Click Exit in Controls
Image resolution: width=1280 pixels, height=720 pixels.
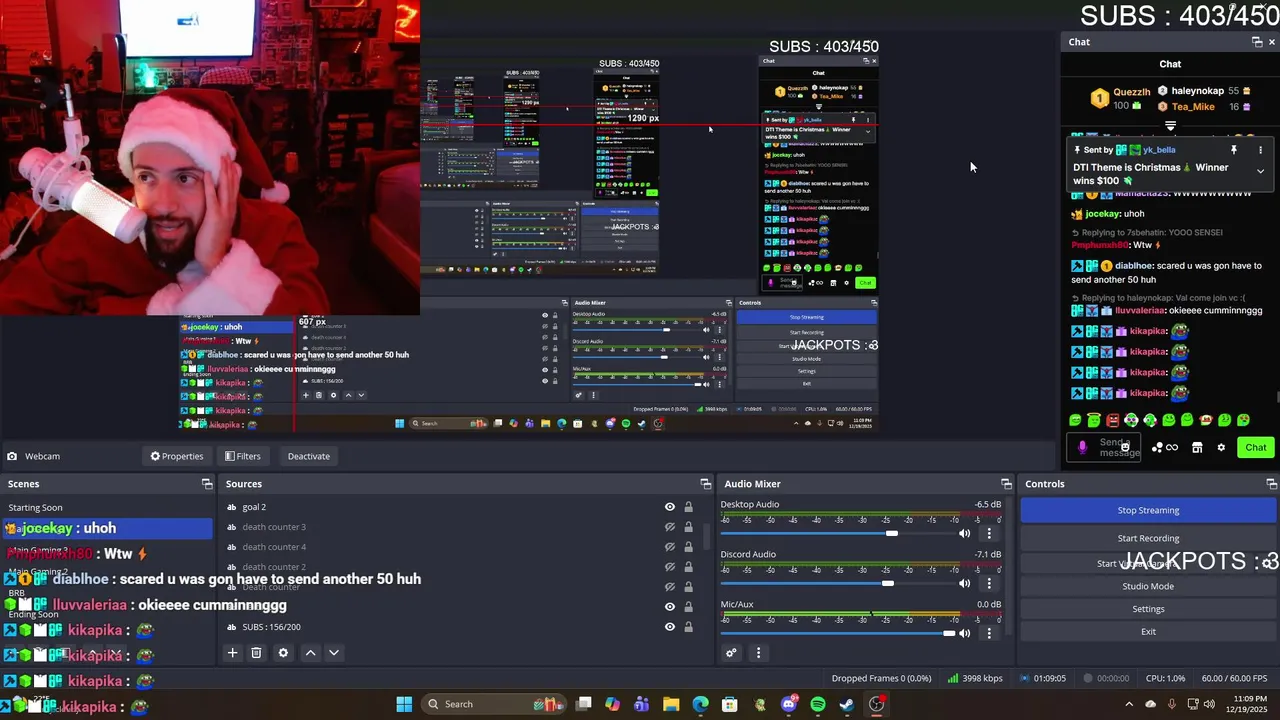tap(1148, 632)
